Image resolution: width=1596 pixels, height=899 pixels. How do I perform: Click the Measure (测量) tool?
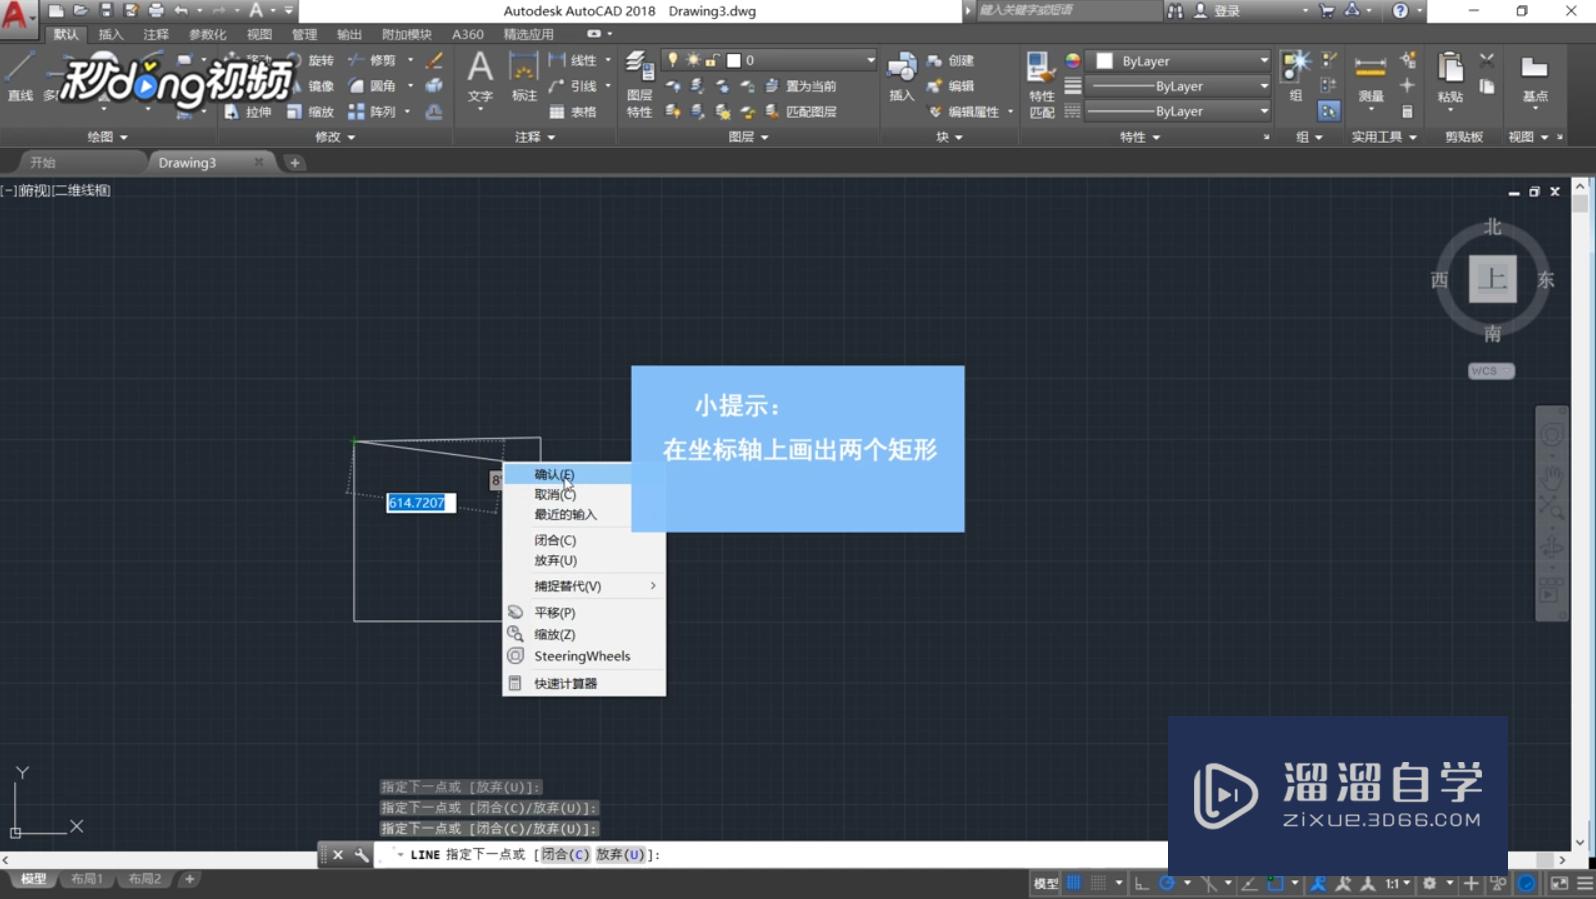1370,78
